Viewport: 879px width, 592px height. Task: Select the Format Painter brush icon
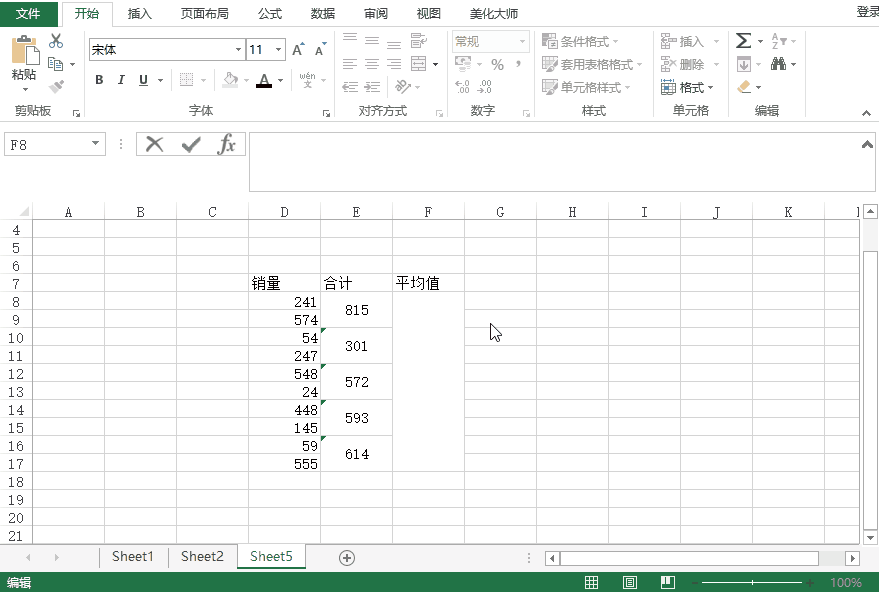click(x=56, y=86)
